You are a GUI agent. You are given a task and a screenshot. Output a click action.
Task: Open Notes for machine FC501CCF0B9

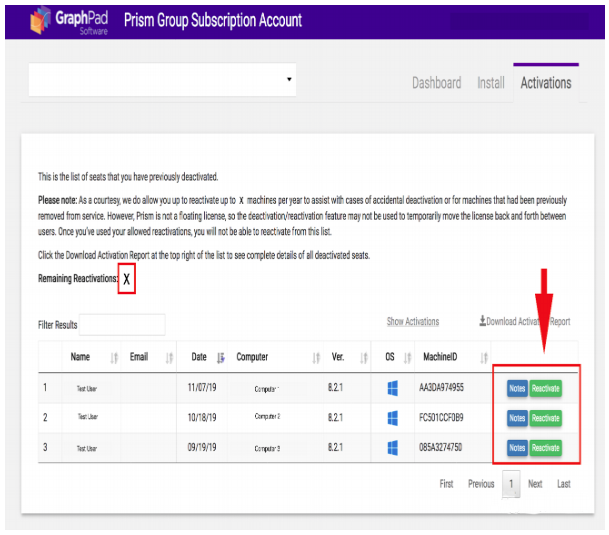517,418
